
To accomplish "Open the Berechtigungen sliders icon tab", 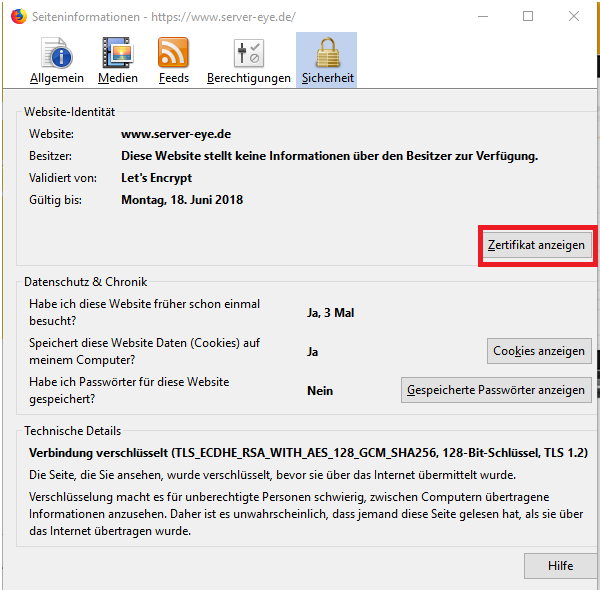I will tap(249, 61).
